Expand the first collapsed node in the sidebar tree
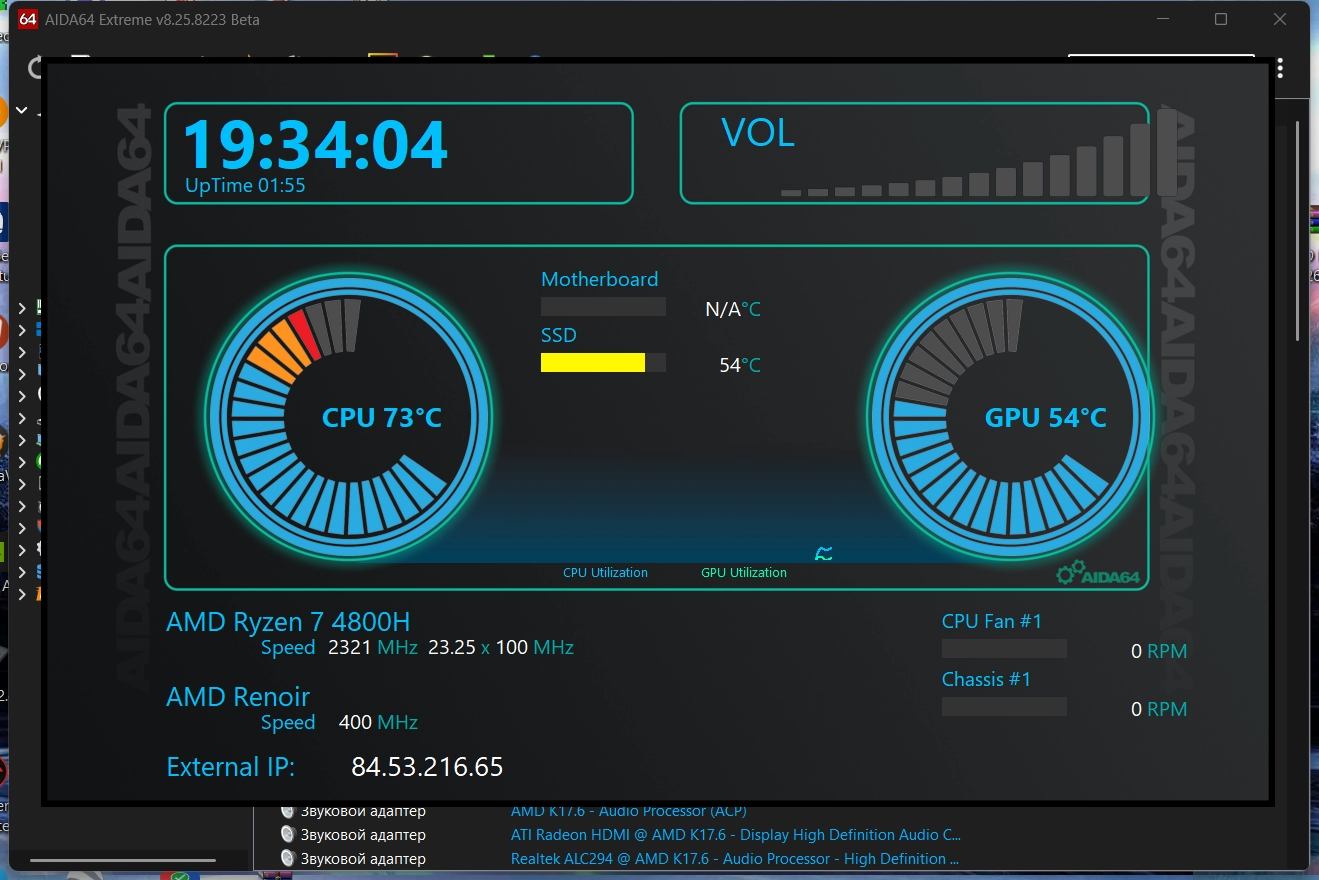1319x880 pixels. [x=22, y=308]
